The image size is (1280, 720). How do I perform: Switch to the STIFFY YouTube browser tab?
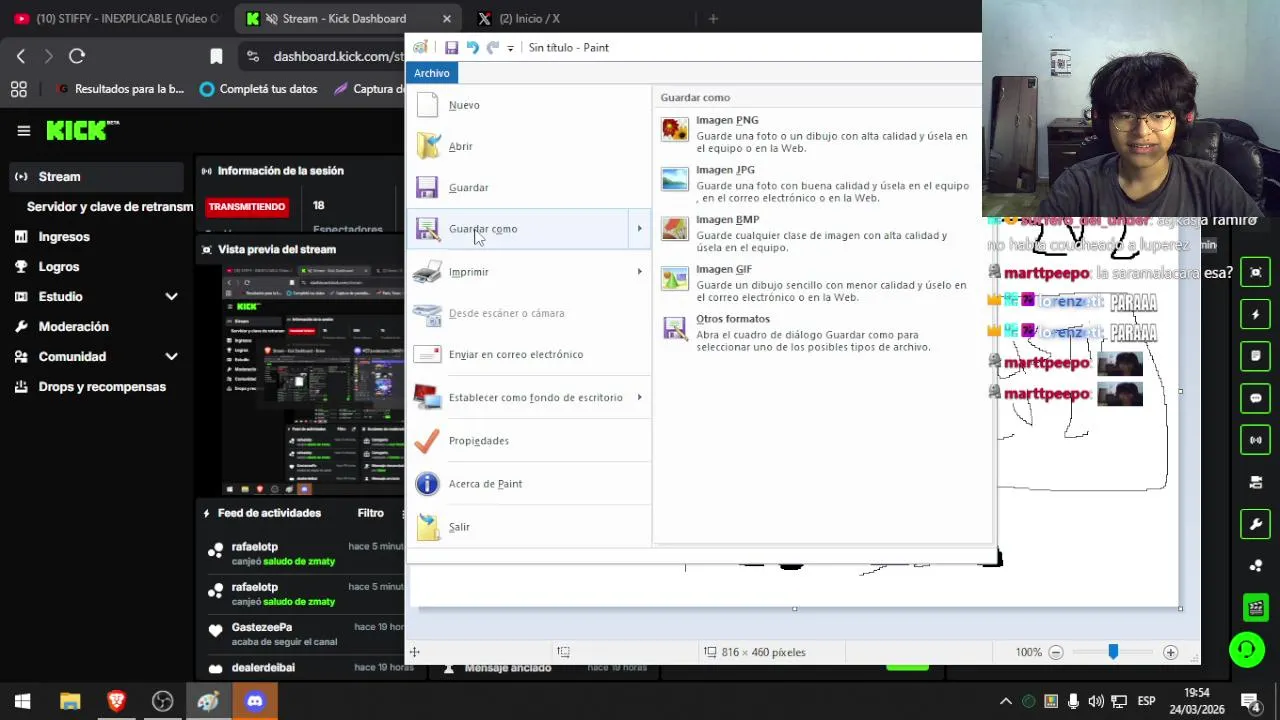117,18
